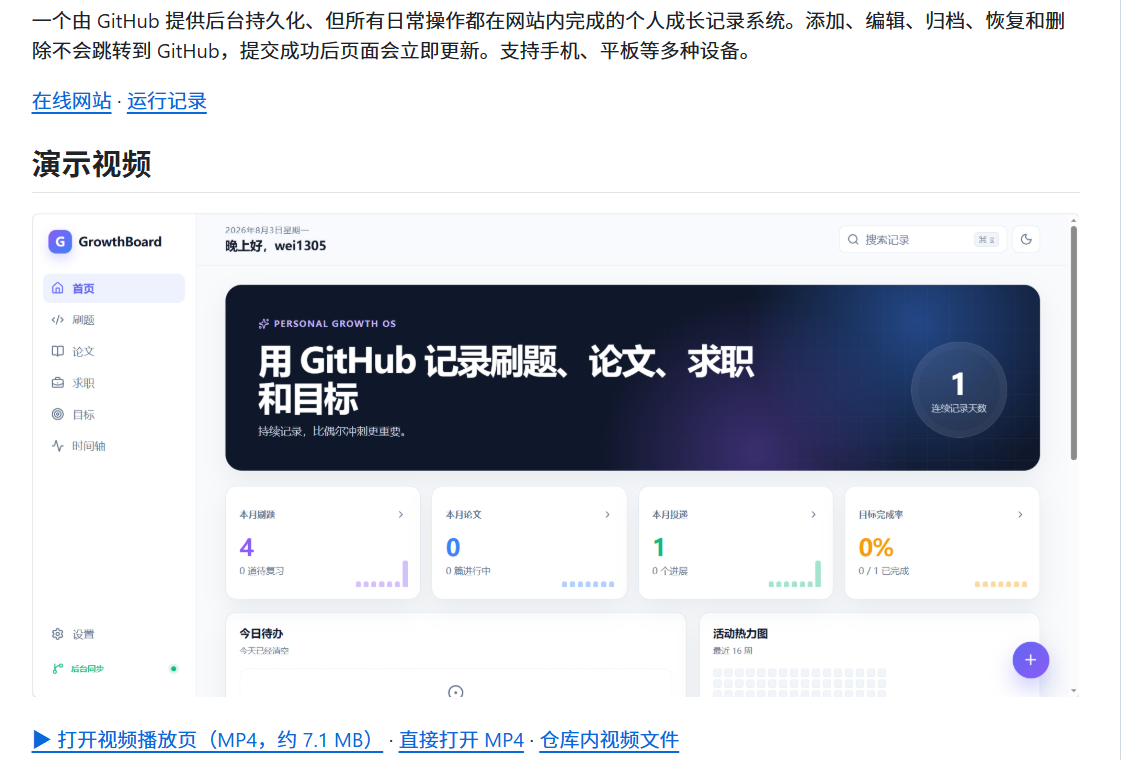
Task: Click the purple plus add-record button
Action: click(x=1031, y=660)
